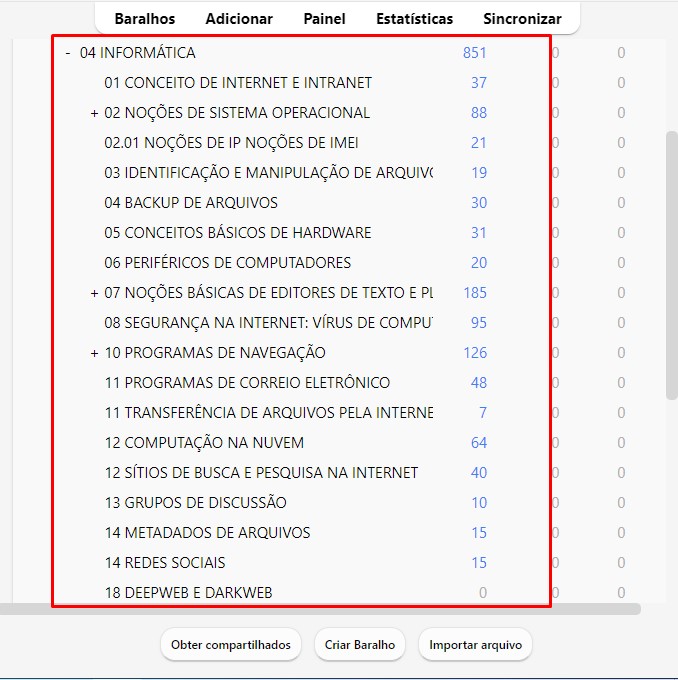Open the Estatísticas tab

coord(414,19)
